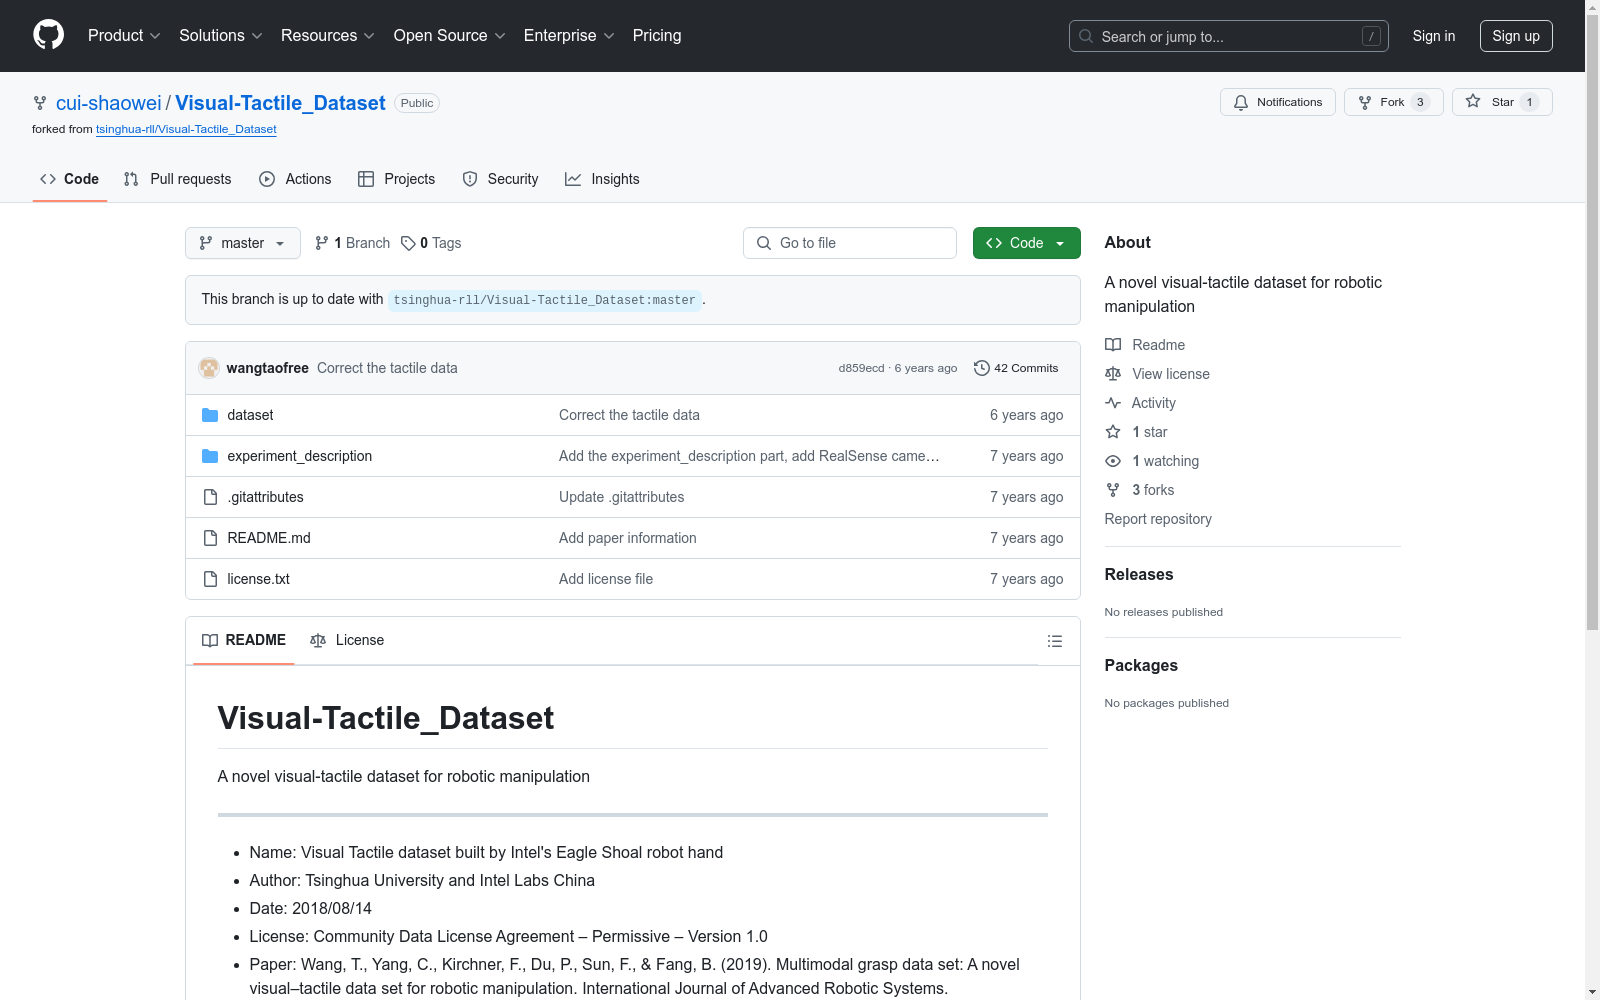Expand the Product menu
The height and width of the screenshot is (1000, 1600).
[x=124, y=36]
